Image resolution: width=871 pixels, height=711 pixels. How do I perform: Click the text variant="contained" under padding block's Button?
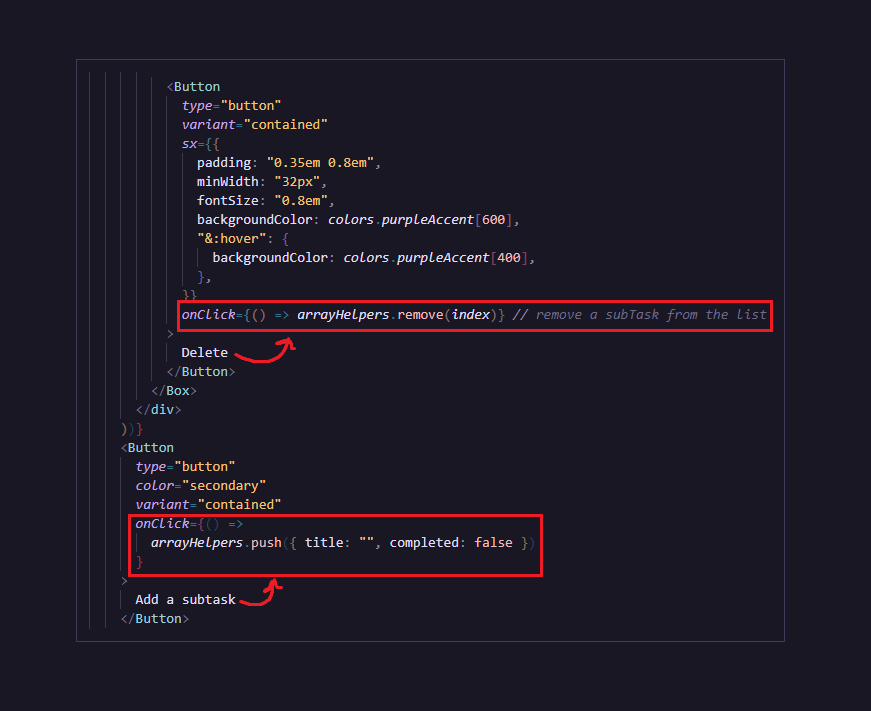pyautogui.click(x=254, y=124)
